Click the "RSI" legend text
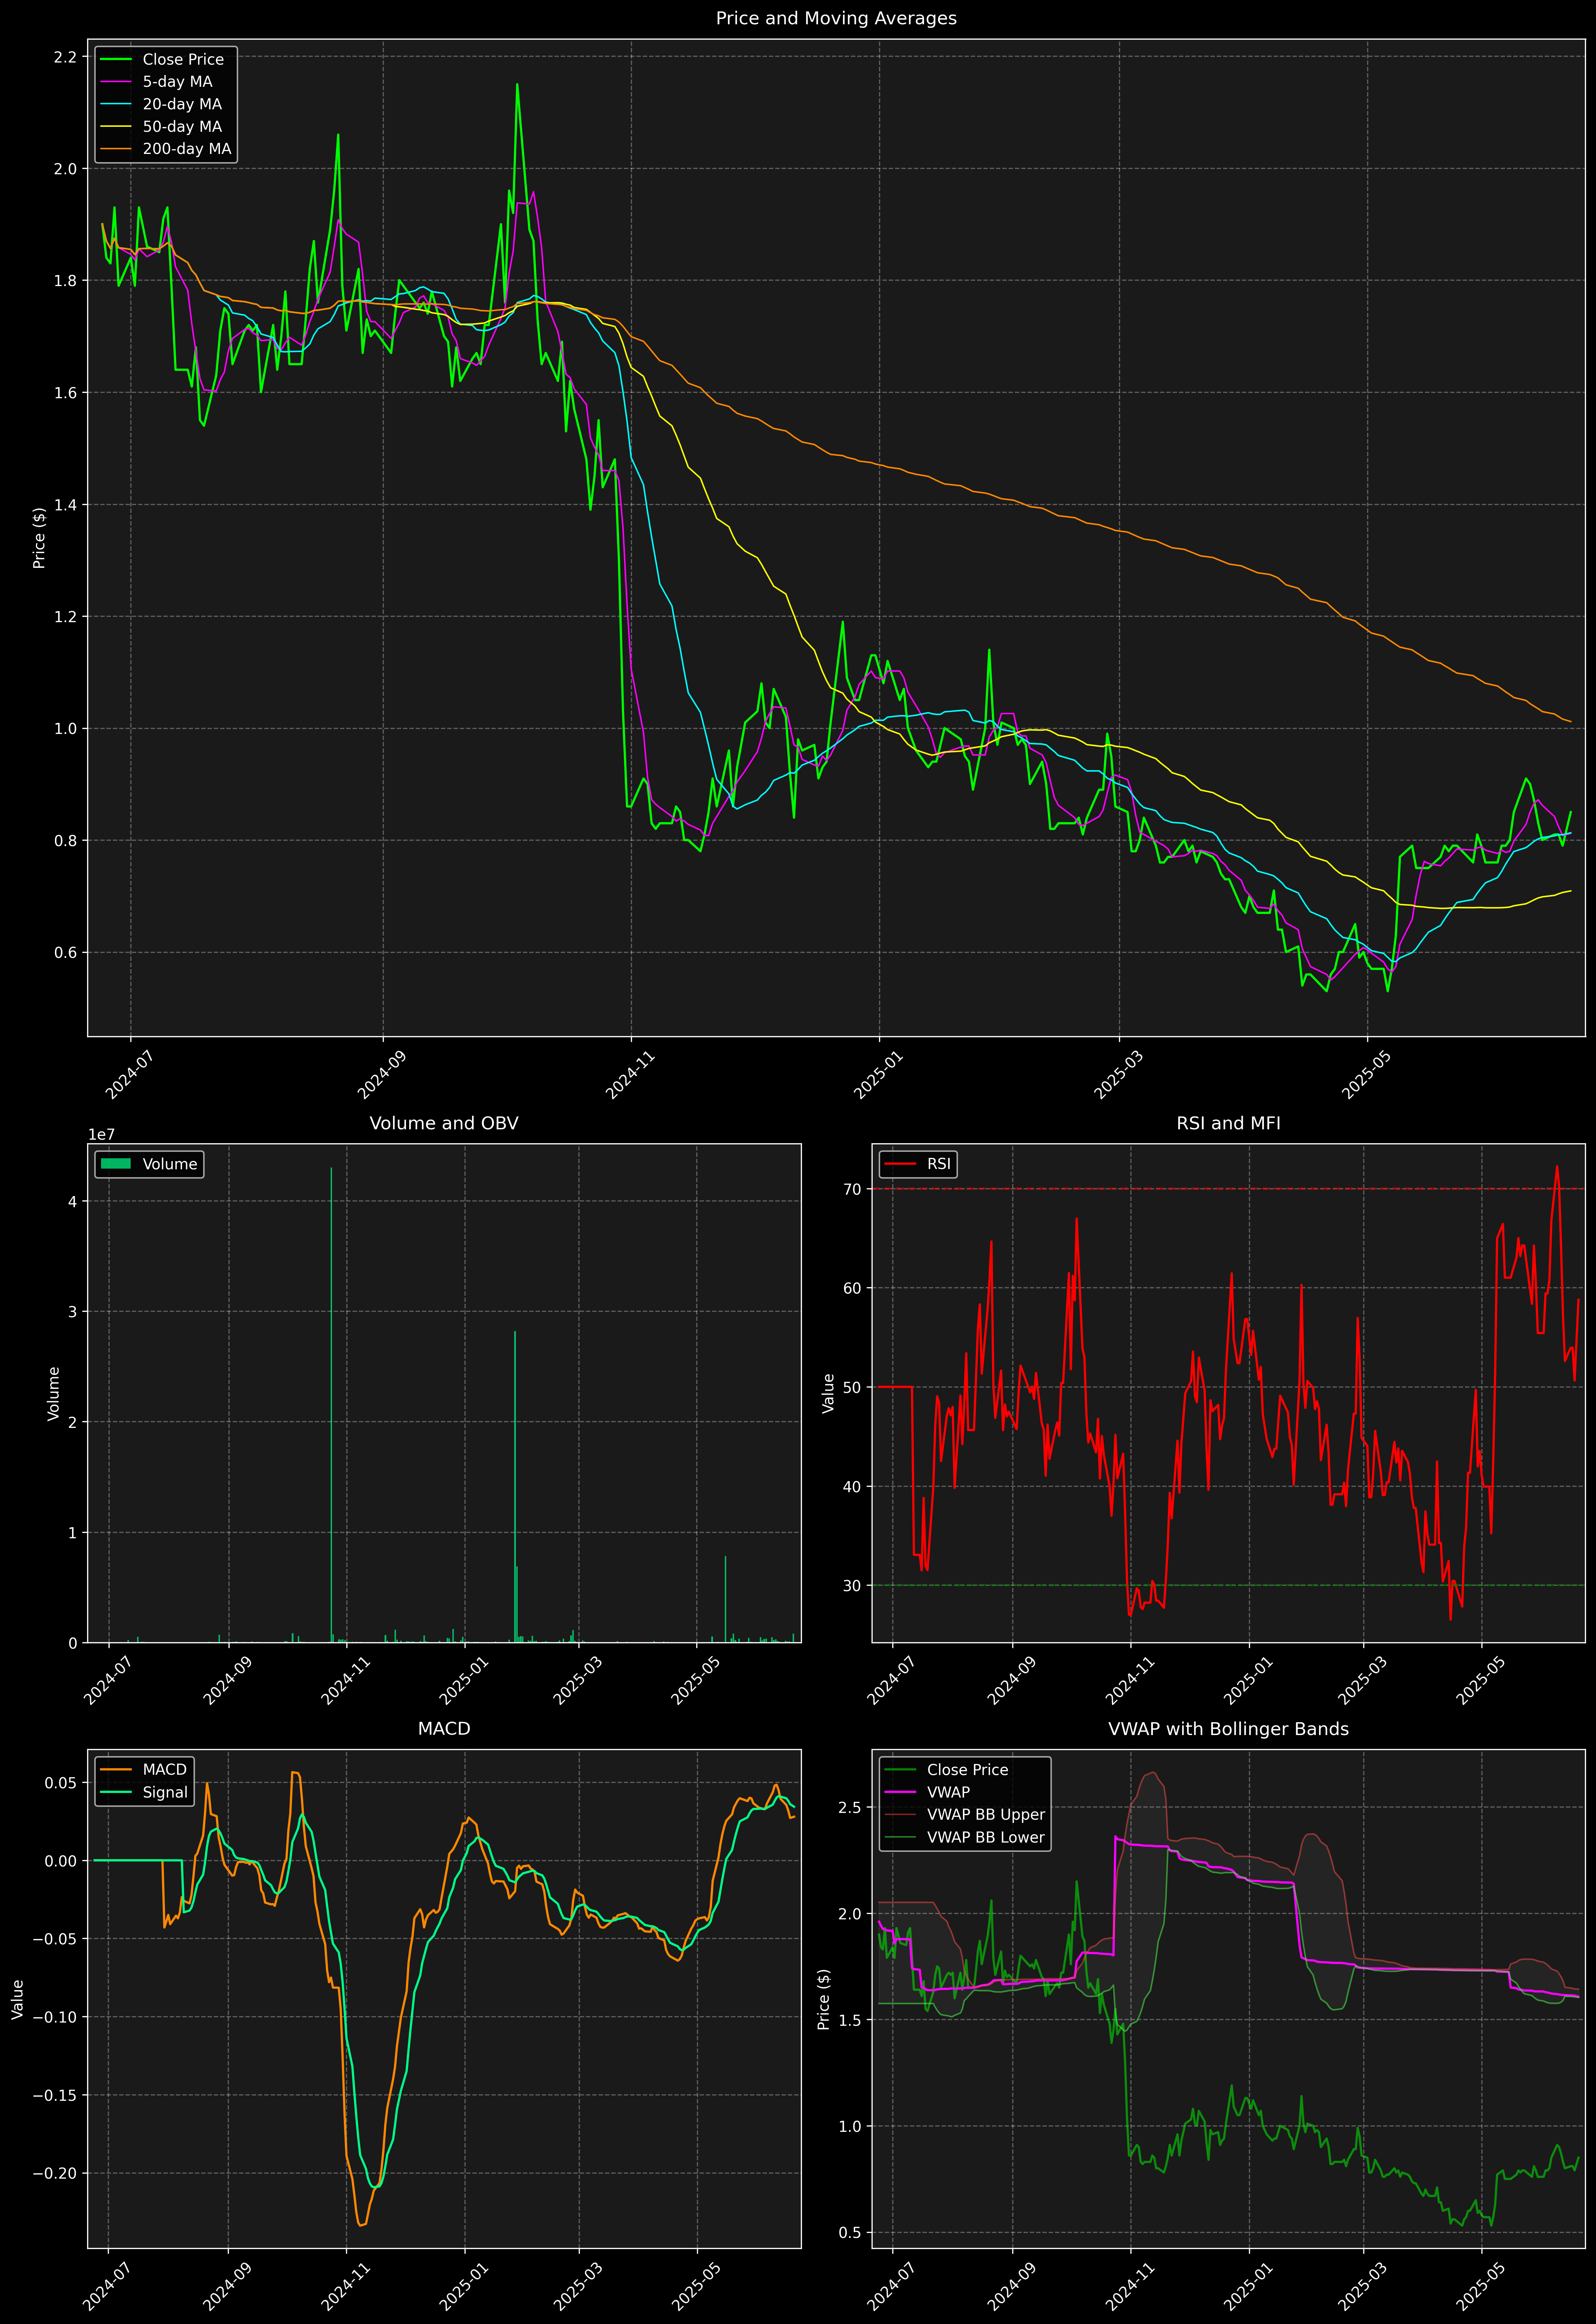The image size is (1596, 2324). coord(939,1164)
